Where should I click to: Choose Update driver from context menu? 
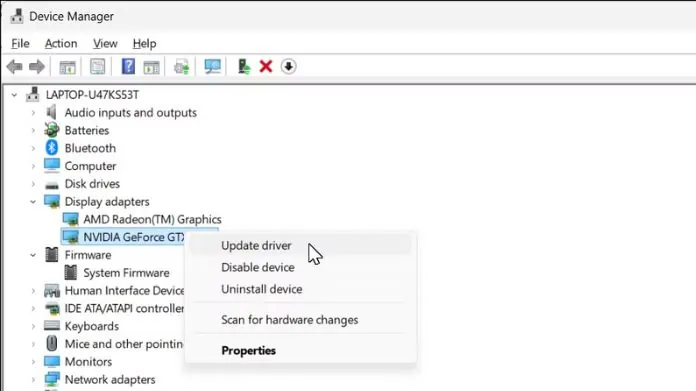(x=301, y=245)
